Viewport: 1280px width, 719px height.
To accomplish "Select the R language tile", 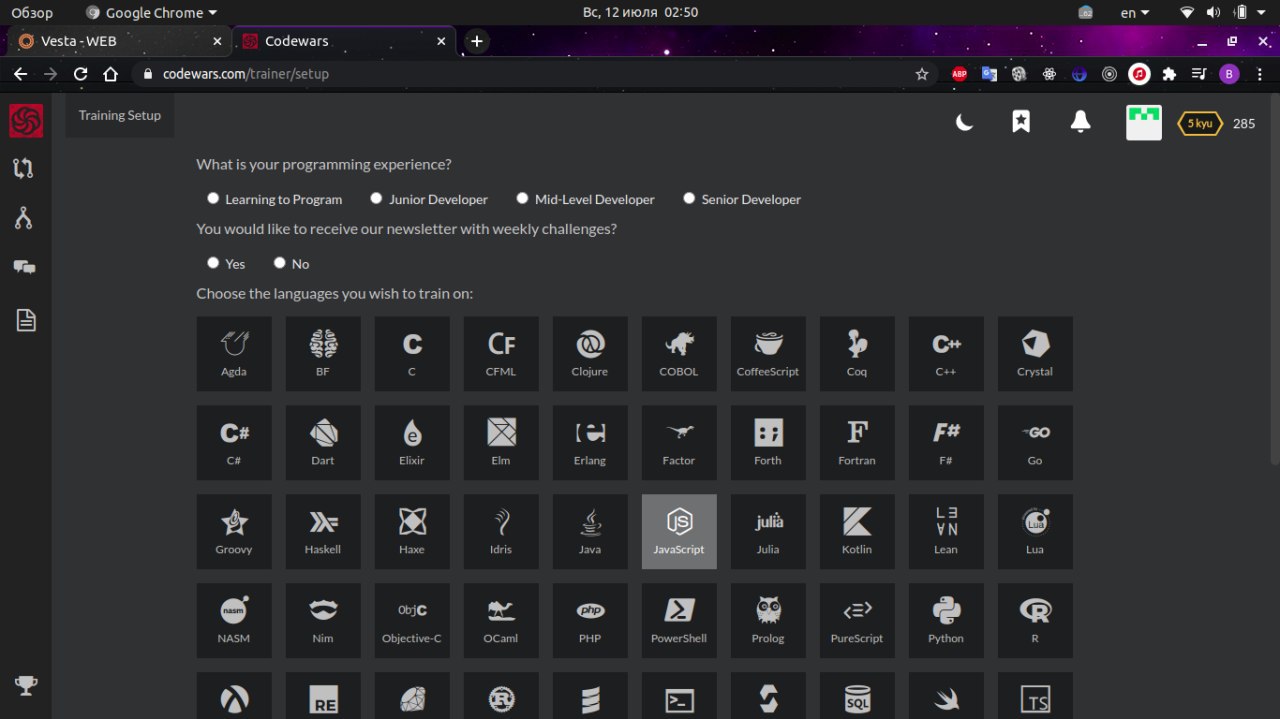I will 1035,621.
